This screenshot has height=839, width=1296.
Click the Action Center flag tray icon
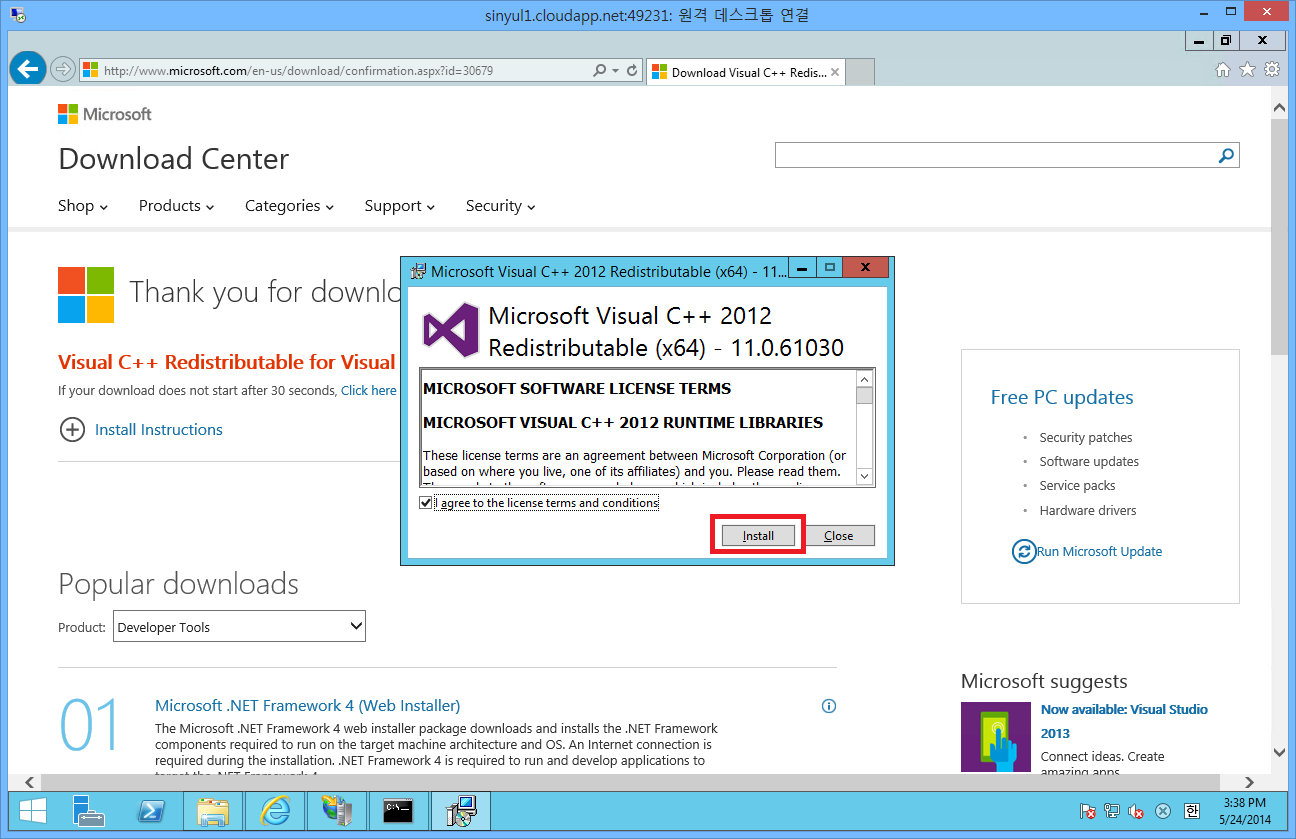click(x=1088, y=811)
